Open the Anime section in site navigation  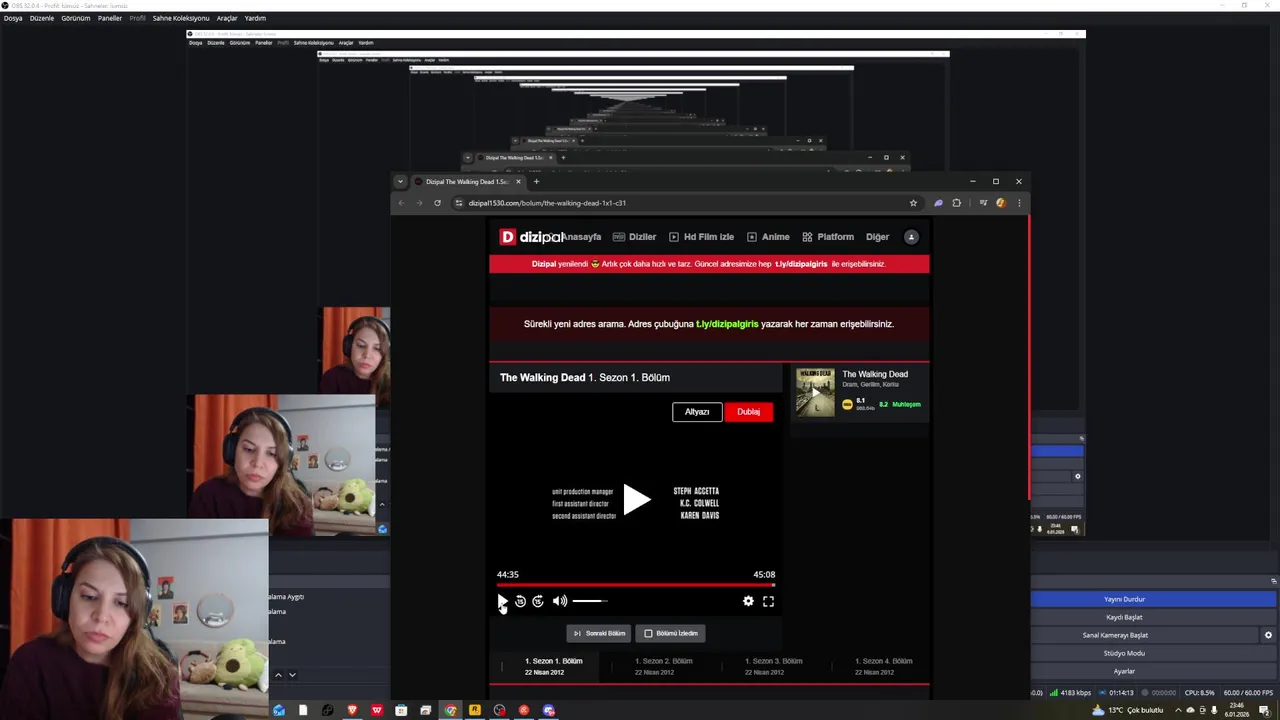tap(768, 237)
